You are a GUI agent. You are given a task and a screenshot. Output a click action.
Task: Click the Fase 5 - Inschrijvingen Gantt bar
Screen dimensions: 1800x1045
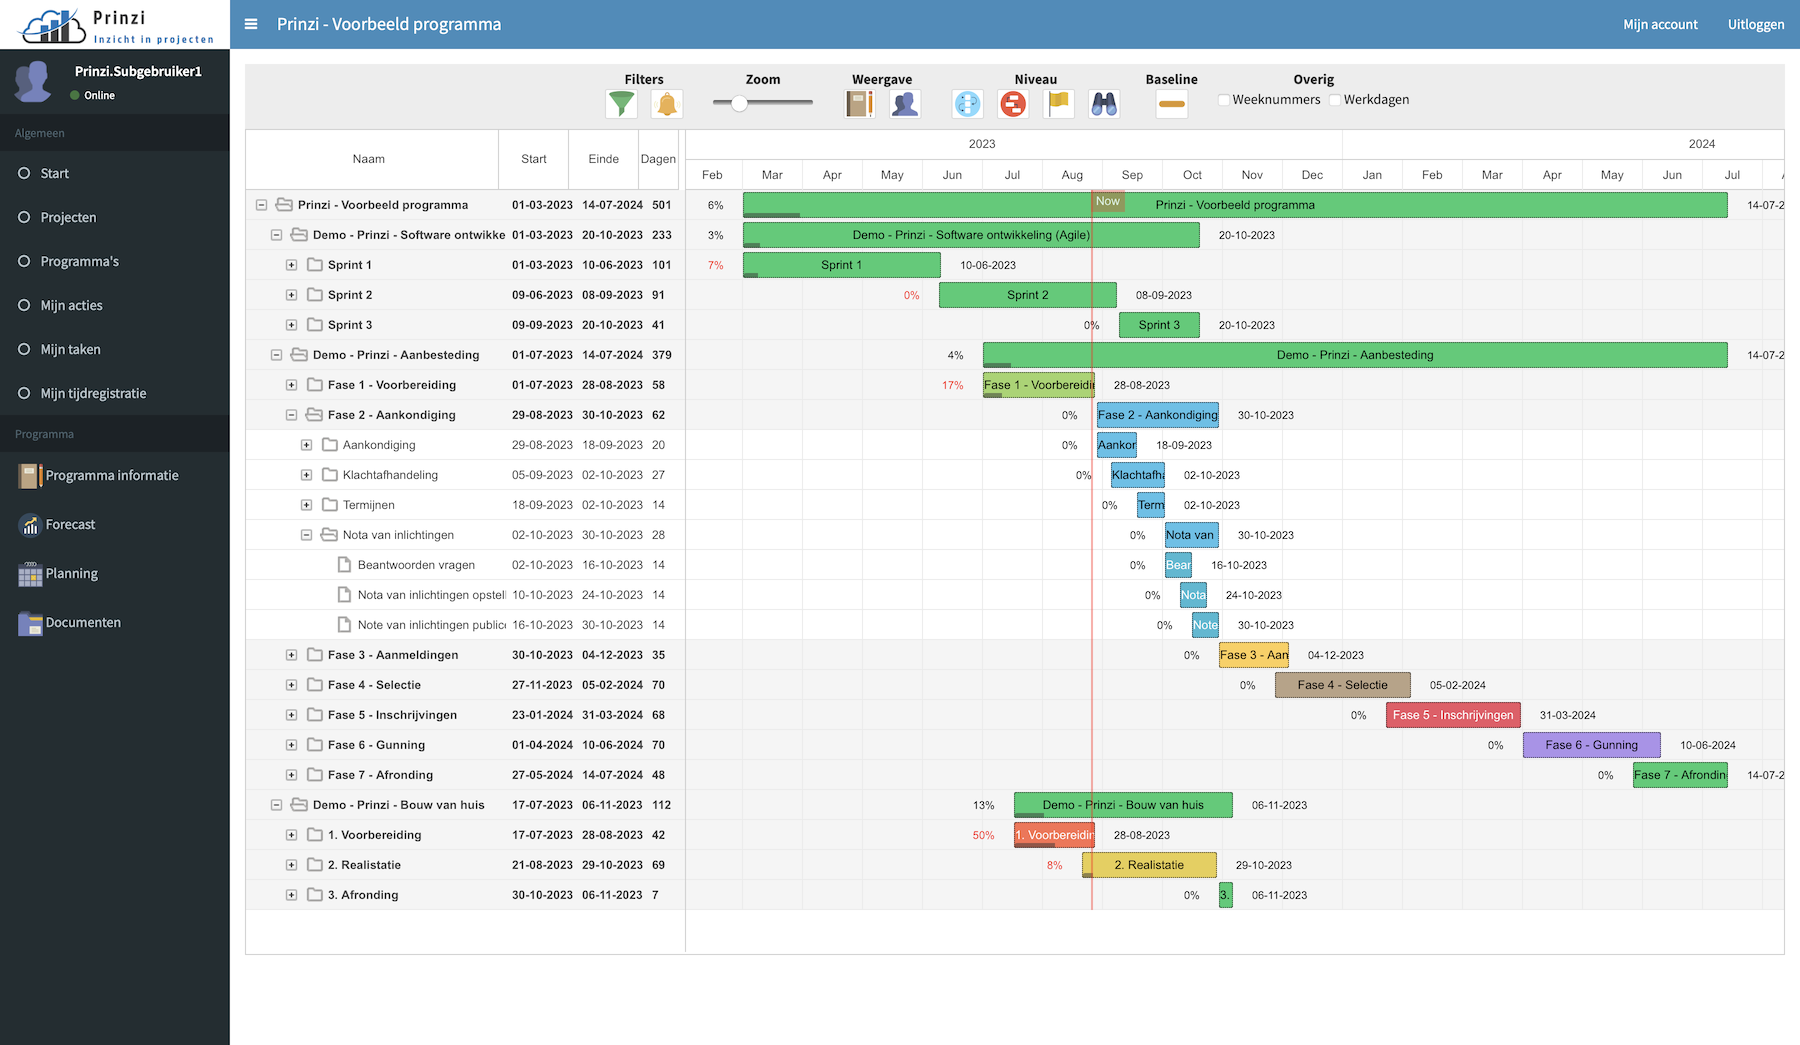(1452, 715)
